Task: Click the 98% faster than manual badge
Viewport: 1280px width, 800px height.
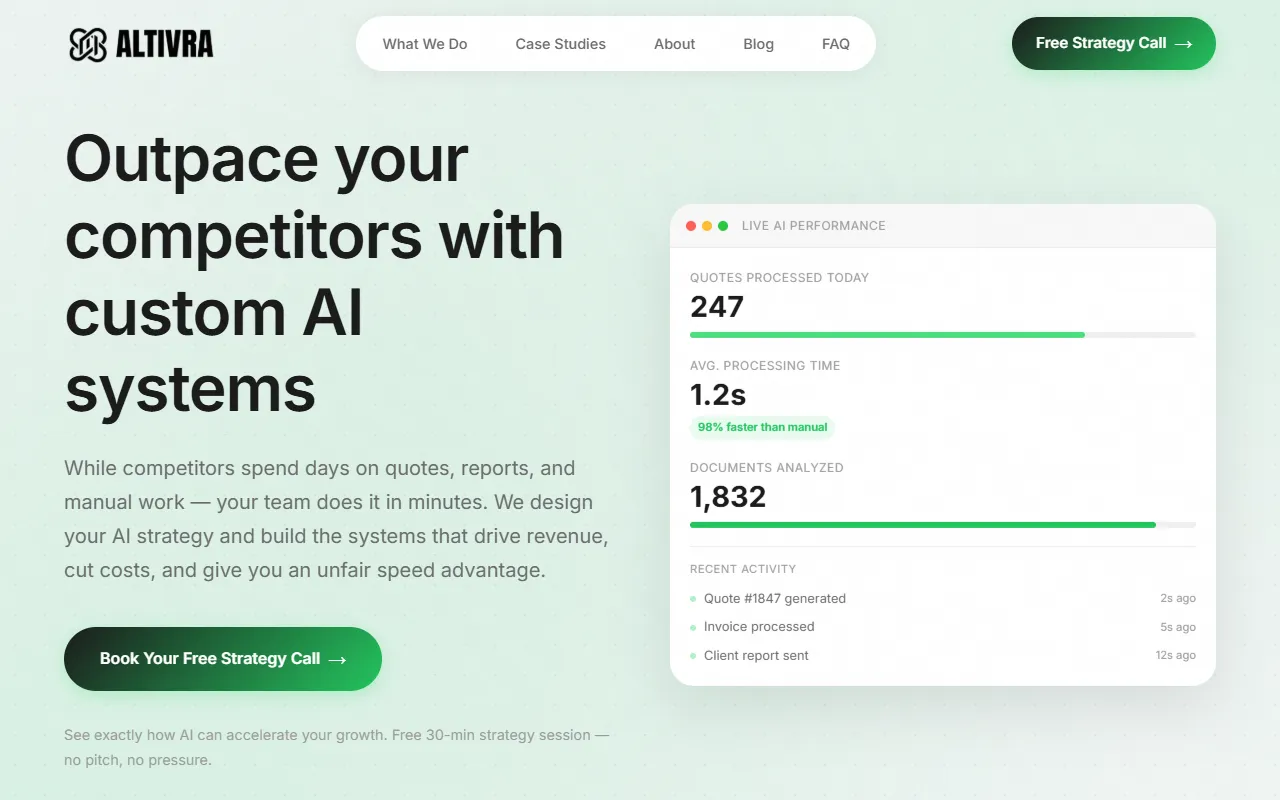Action: [x=762, y=427]
